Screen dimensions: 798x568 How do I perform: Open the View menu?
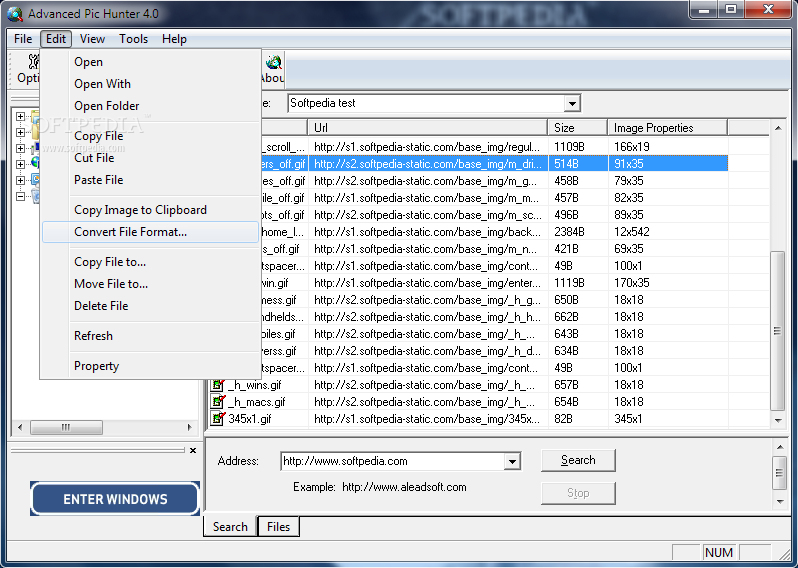tap(92, 39)
